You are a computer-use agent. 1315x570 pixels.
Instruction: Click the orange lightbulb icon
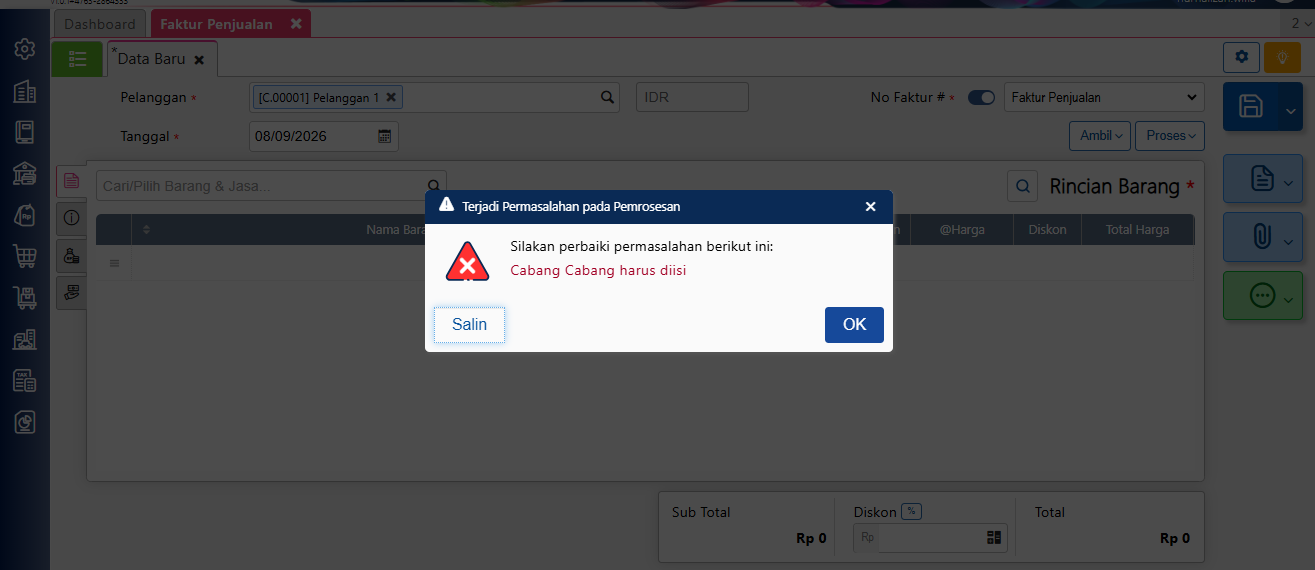pos(1282,57)
